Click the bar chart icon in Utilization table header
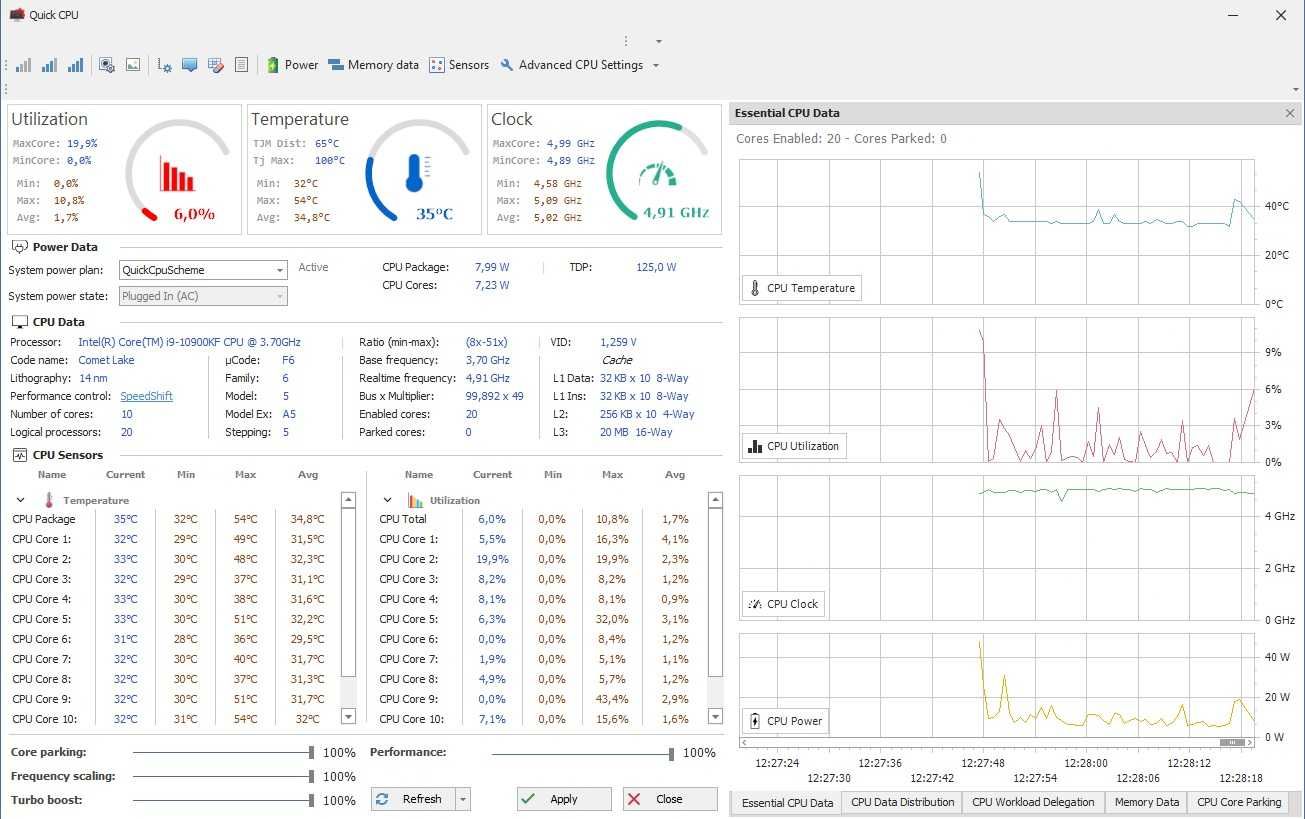This screenshot has width=1305, height=819. pyautogui.click(x=416, y=500)
